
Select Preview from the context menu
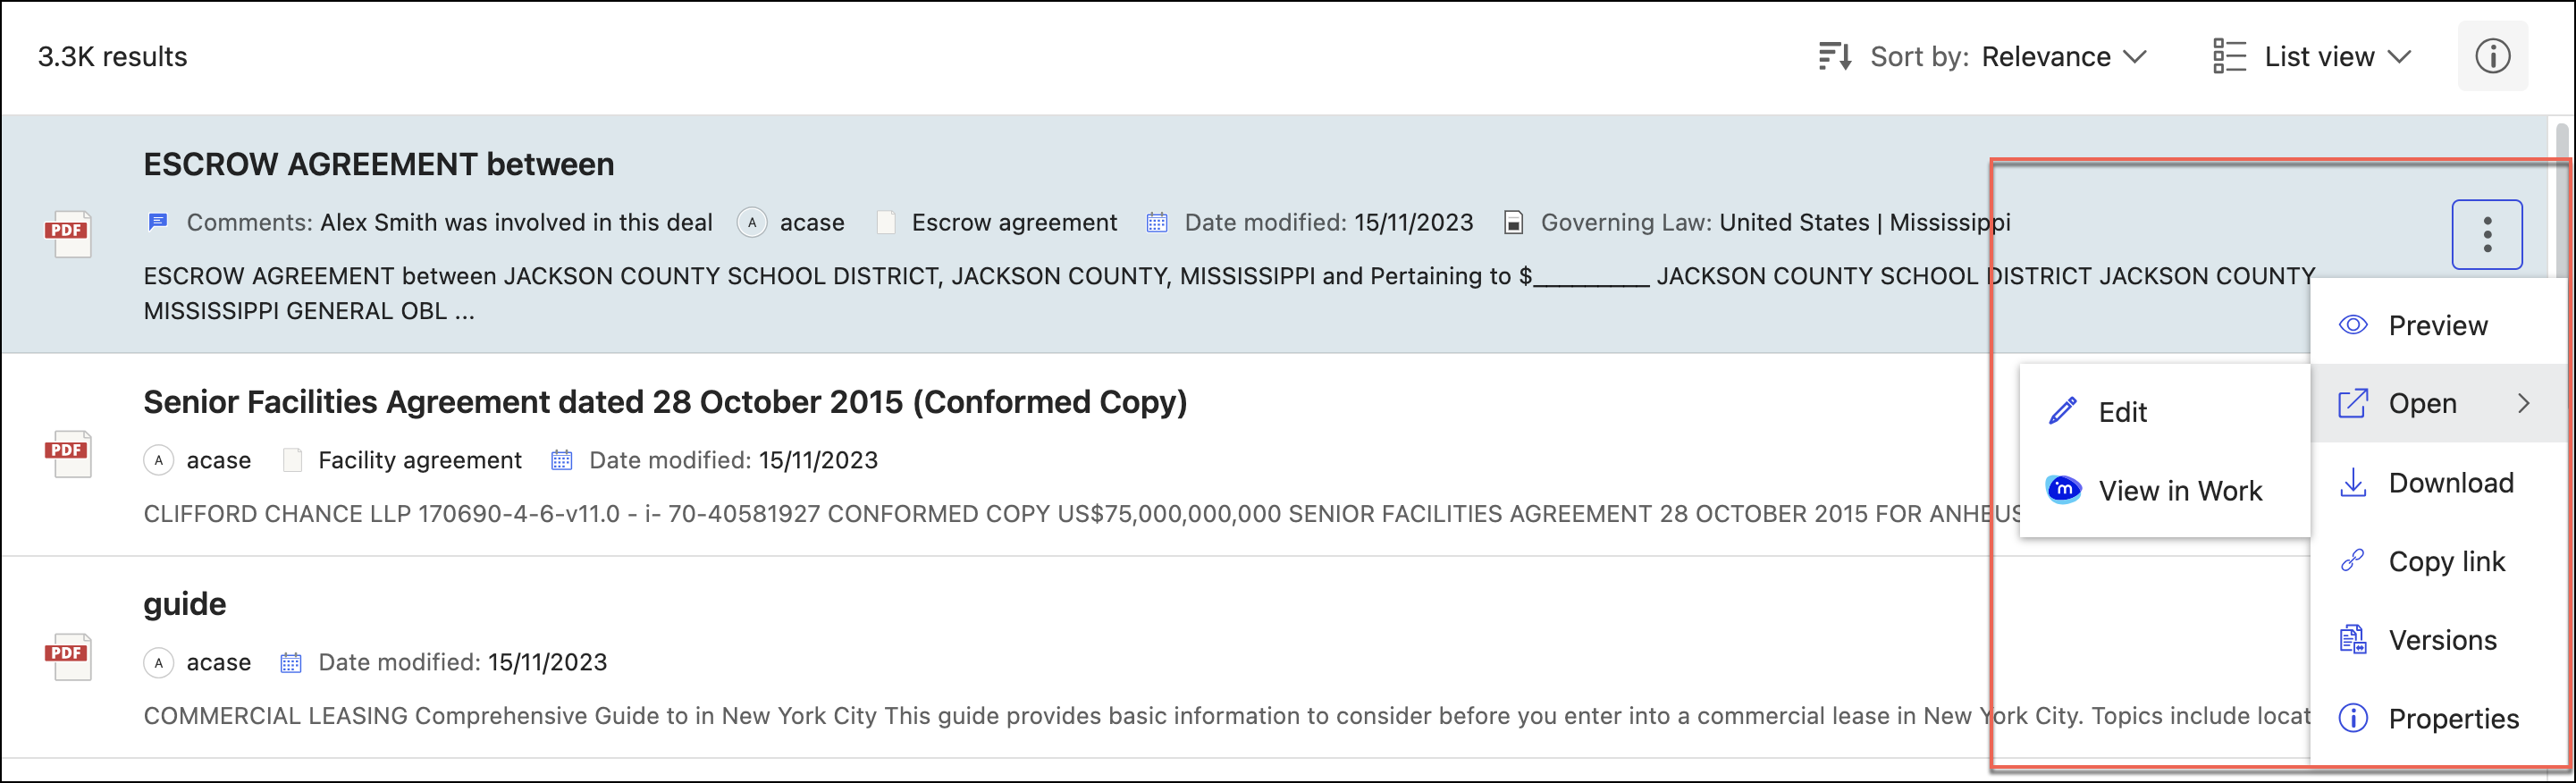click(2436, 326)
